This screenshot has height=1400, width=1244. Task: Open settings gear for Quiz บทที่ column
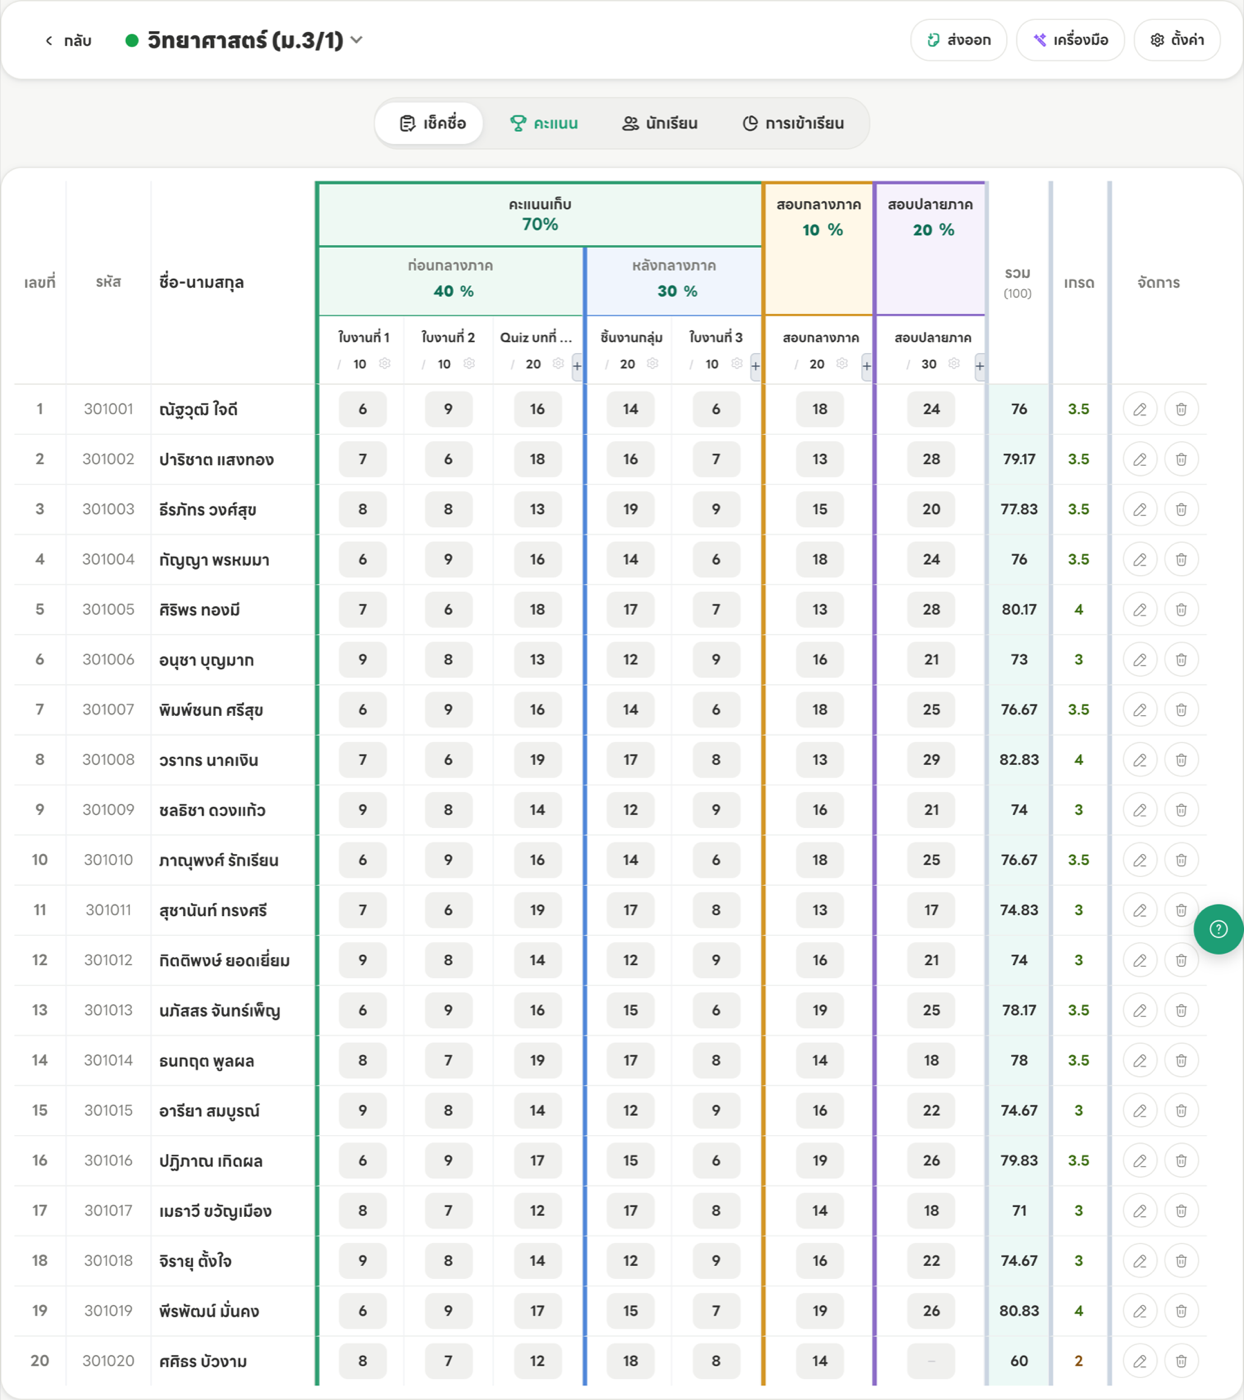click(x=558, y=364)
